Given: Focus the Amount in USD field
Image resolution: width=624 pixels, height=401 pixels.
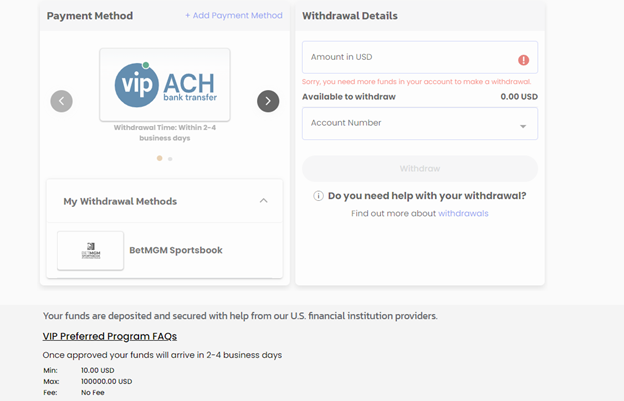Looking at the screenshot, I should point(420,57).
